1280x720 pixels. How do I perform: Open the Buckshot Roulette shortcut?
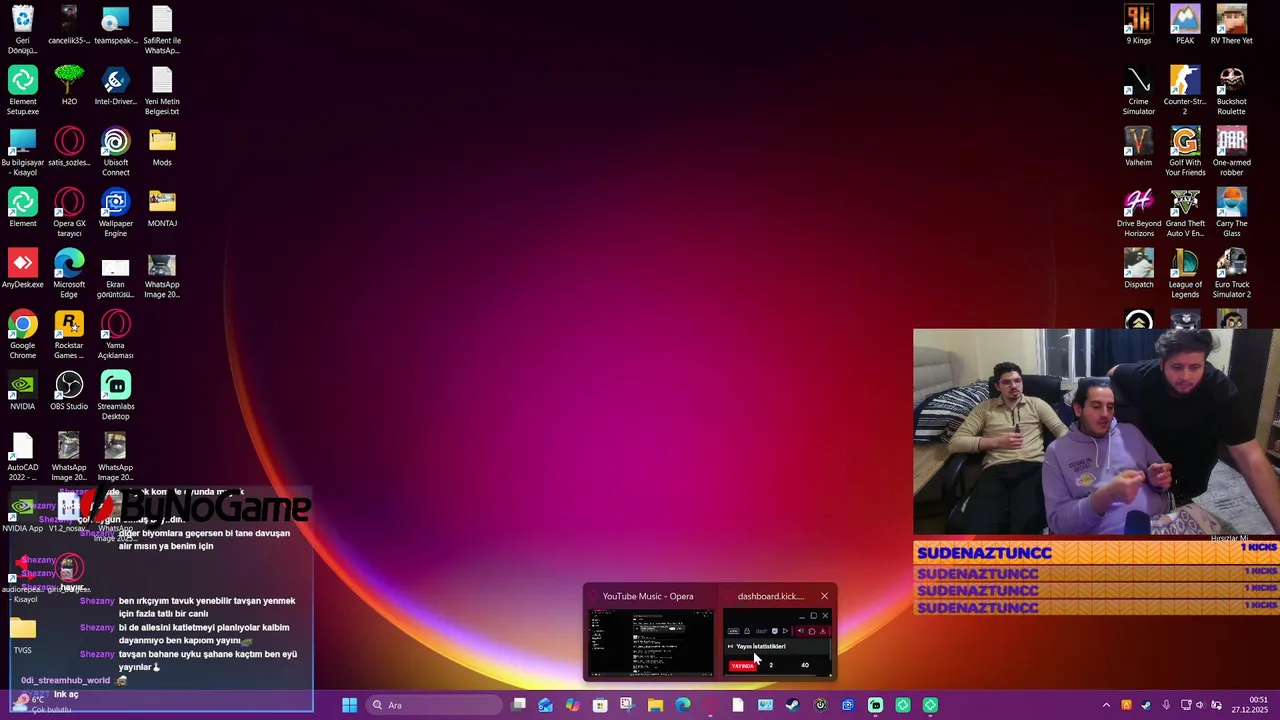pos(1232,90)
